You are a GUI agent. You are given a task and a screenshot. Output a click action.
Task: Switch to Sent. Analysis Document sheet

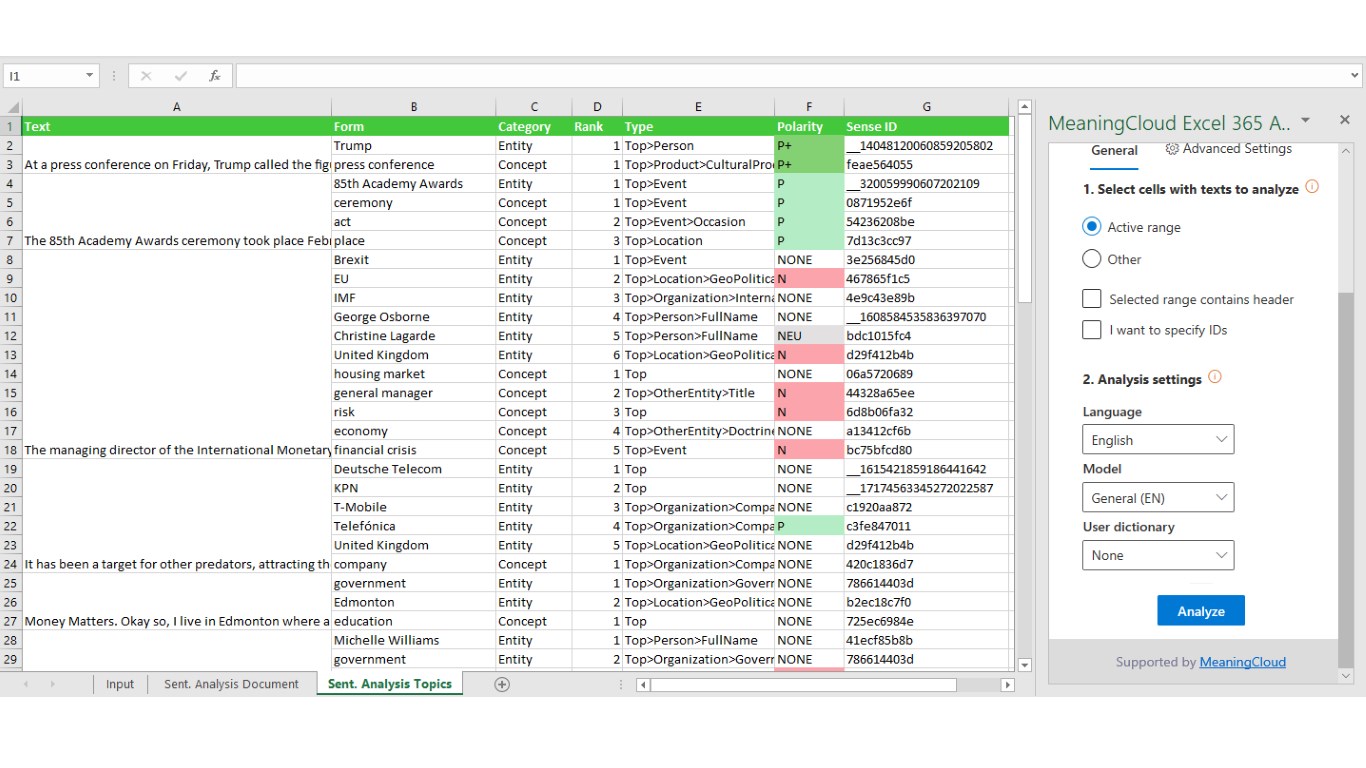coord(231,684)
